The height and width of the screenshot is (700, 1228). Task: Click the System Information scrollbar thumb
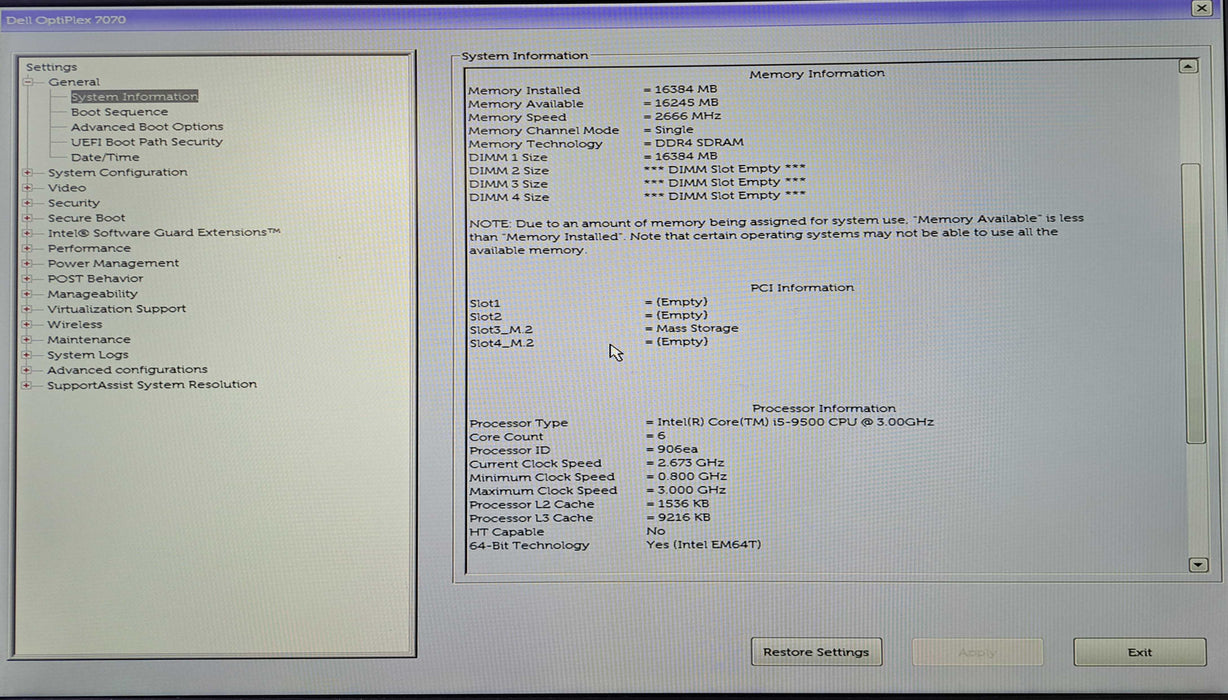[x=1195, y=302]
